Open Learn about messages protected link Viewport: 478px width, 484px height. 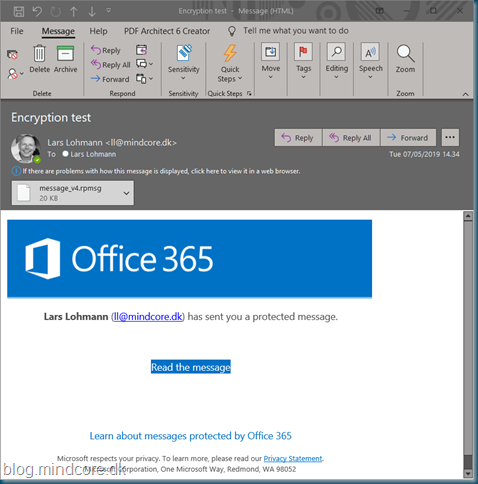tap(191, 436)
